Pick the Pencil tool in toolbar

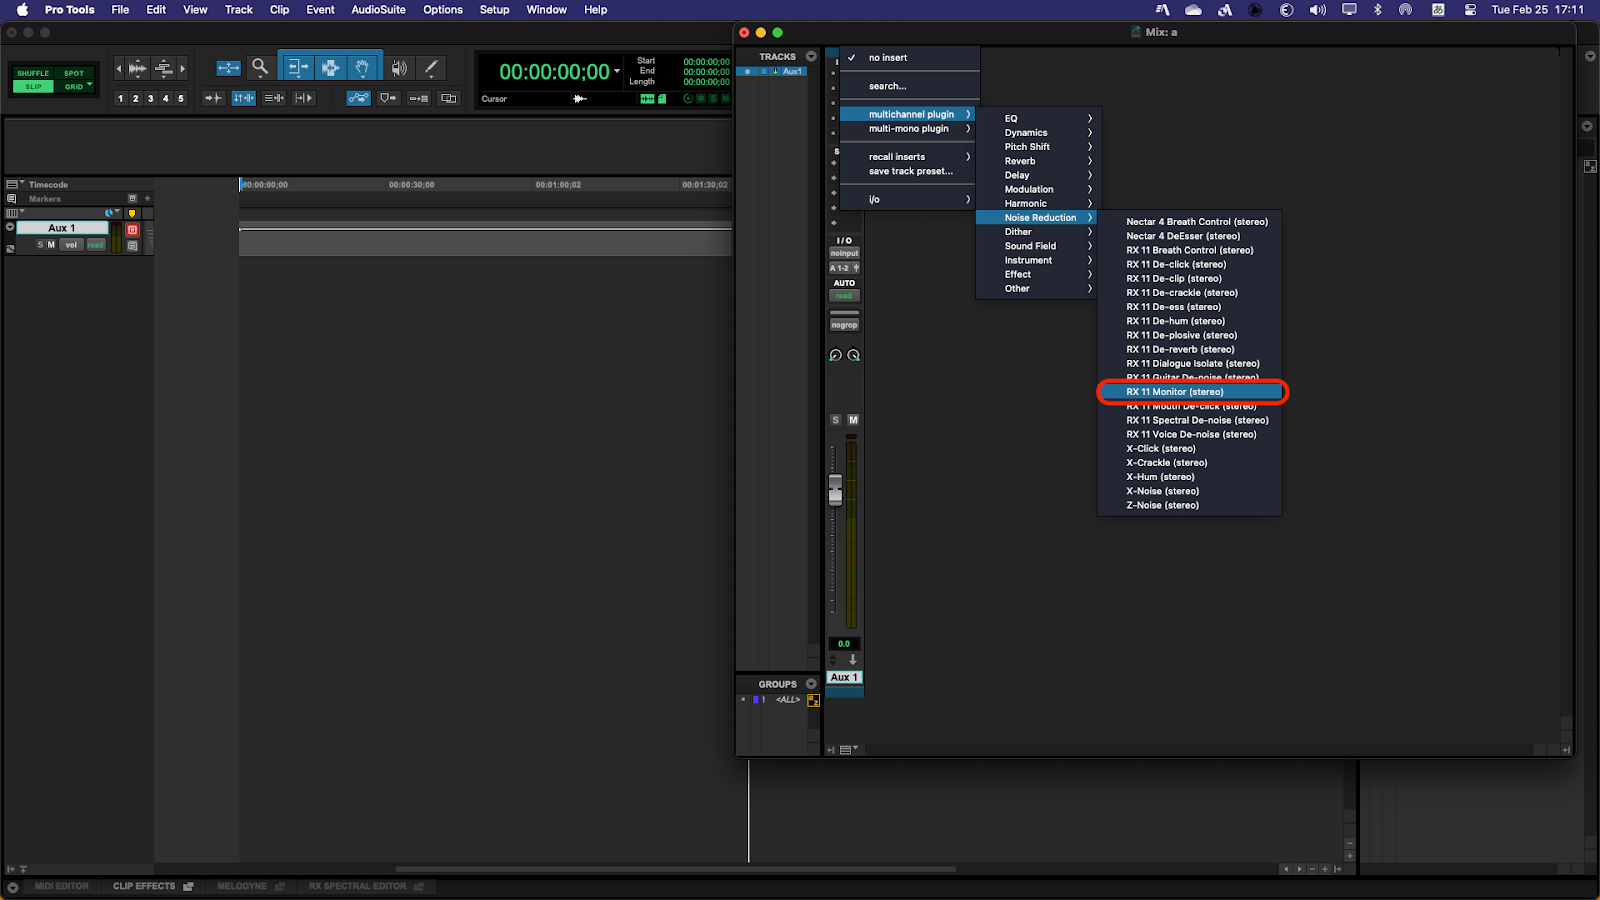click(x=431, y=68)
